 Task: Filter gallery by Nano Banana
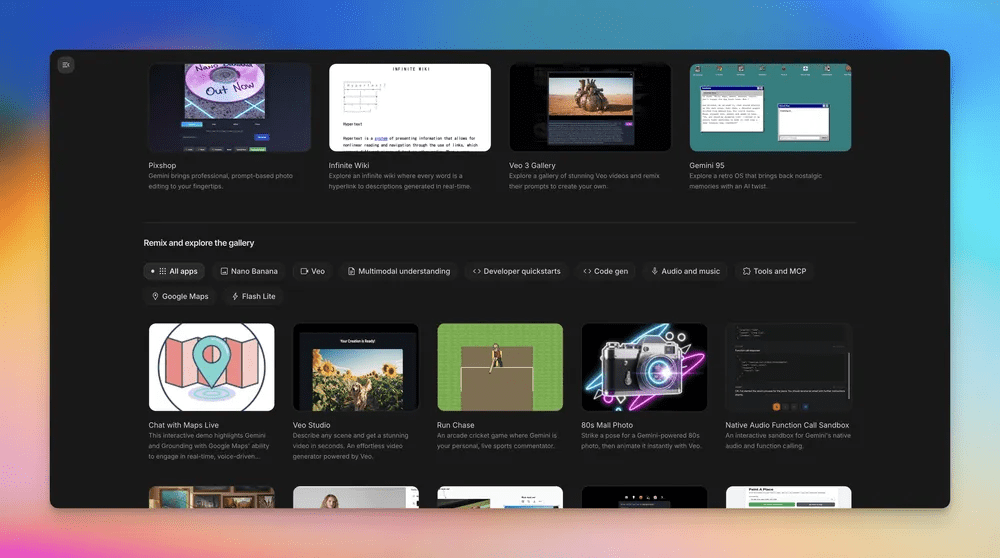pyautogui.click(x=249, y=271)
